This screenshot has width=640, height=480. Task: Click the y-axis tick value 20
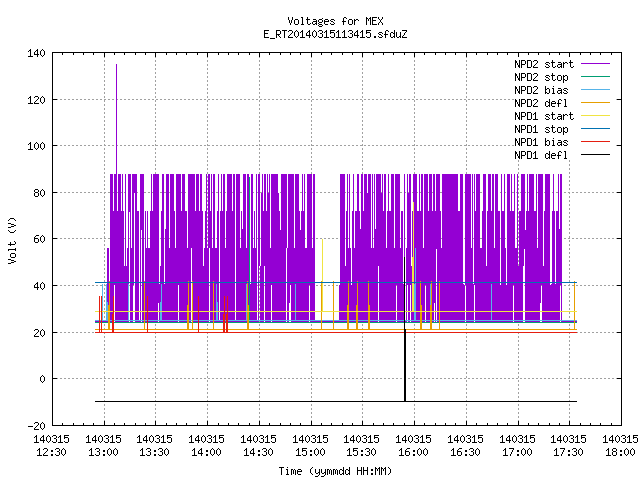(39, 333)
